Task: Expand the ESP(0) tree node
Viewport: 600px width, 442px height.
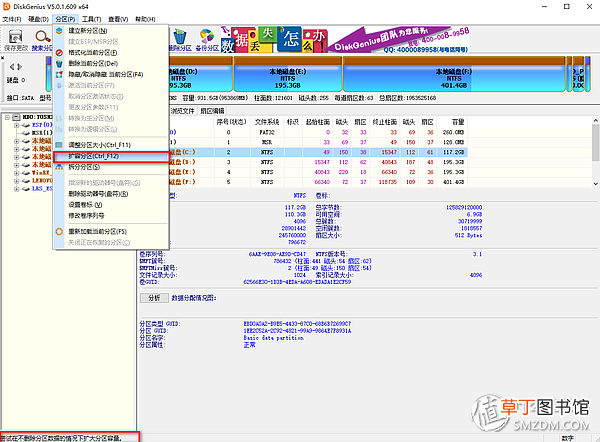Action: 16,125
